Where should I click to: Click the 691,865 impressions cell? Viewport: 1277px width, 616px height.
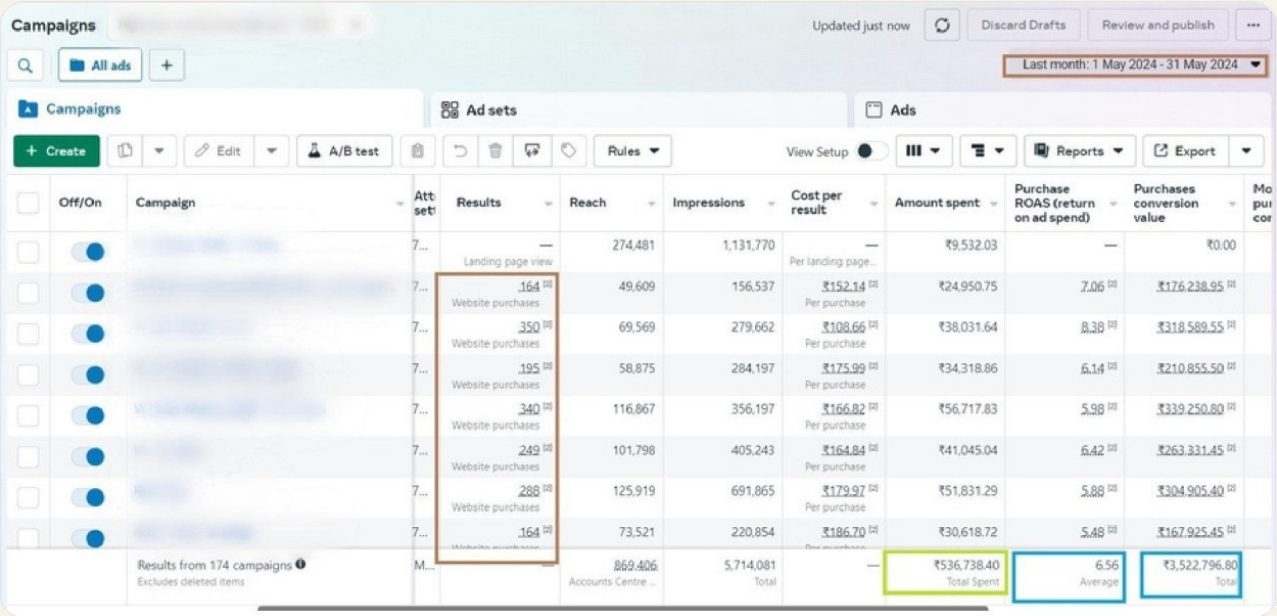pyautogui.click(x=752, y=491)
